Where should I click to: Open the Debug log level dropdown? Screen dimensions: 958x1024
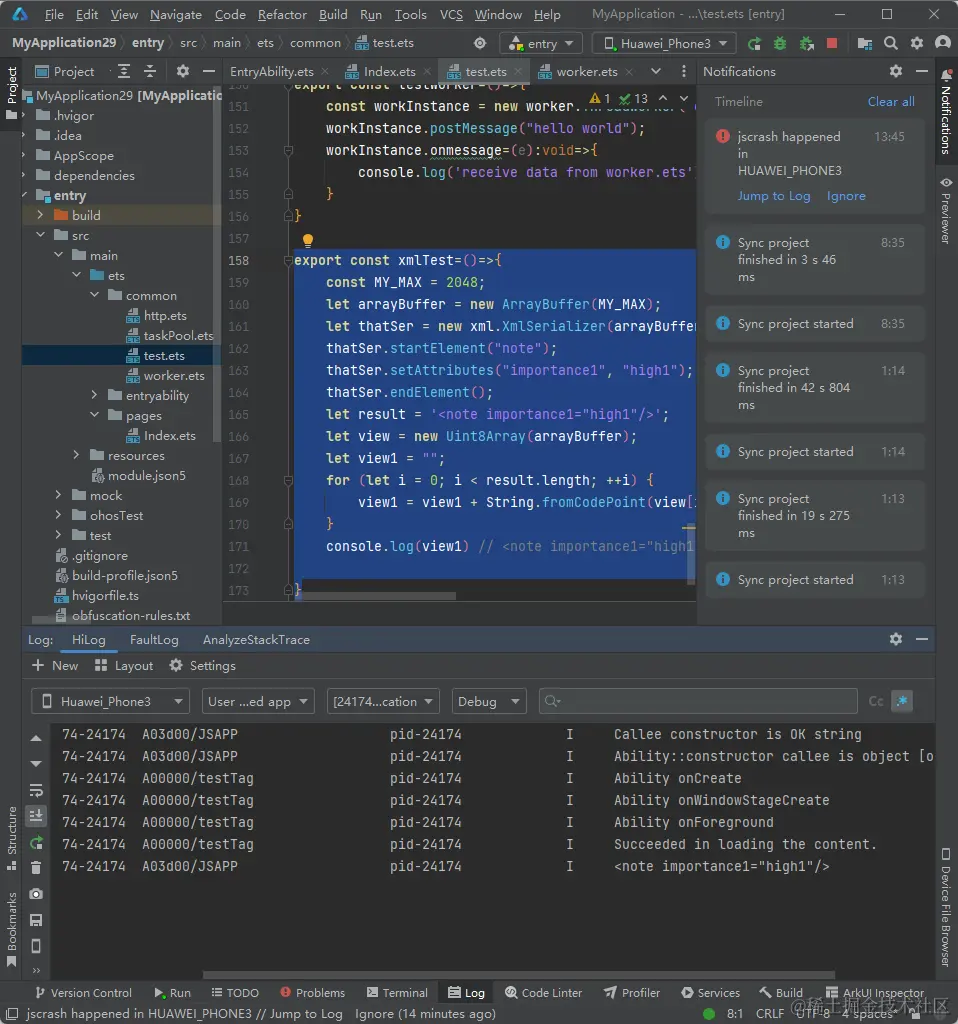[489, 701]
